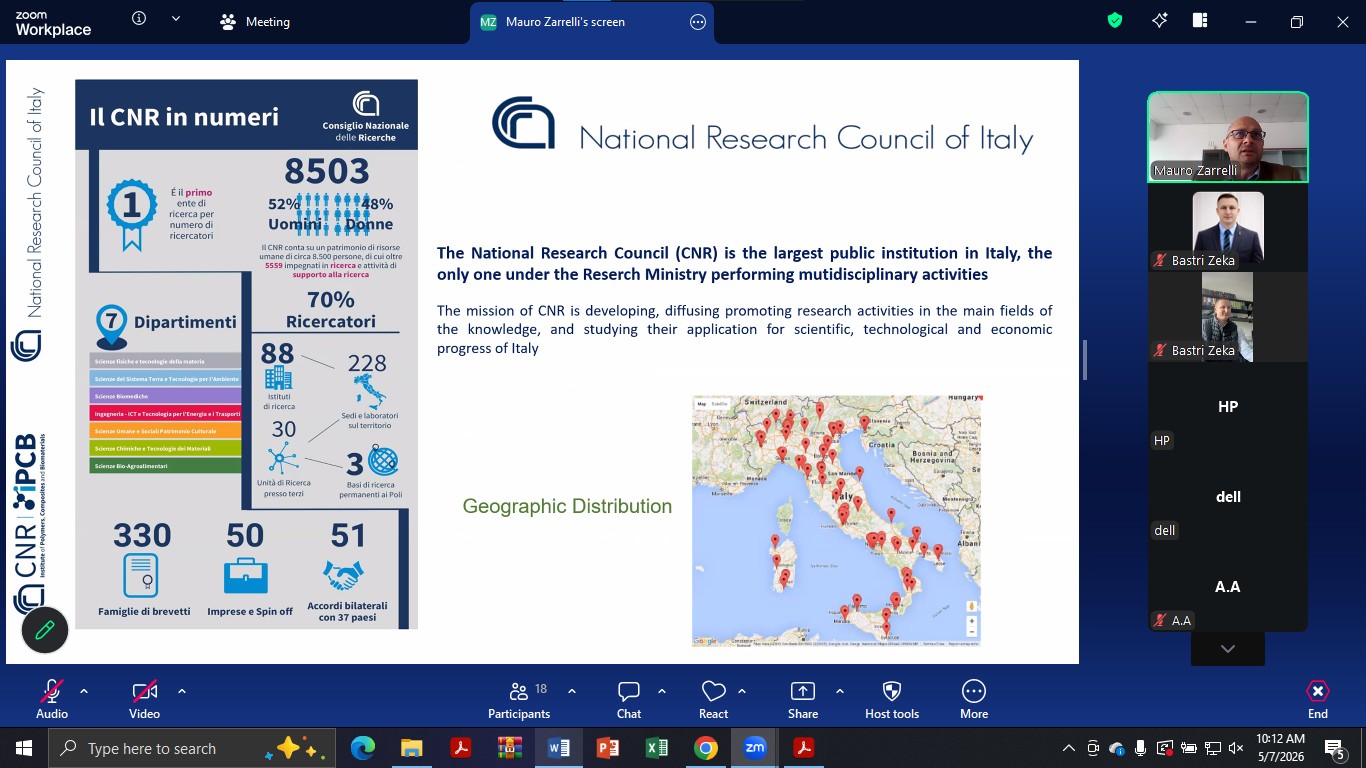Open Google Chrome from taskbar

pos(706,748)
